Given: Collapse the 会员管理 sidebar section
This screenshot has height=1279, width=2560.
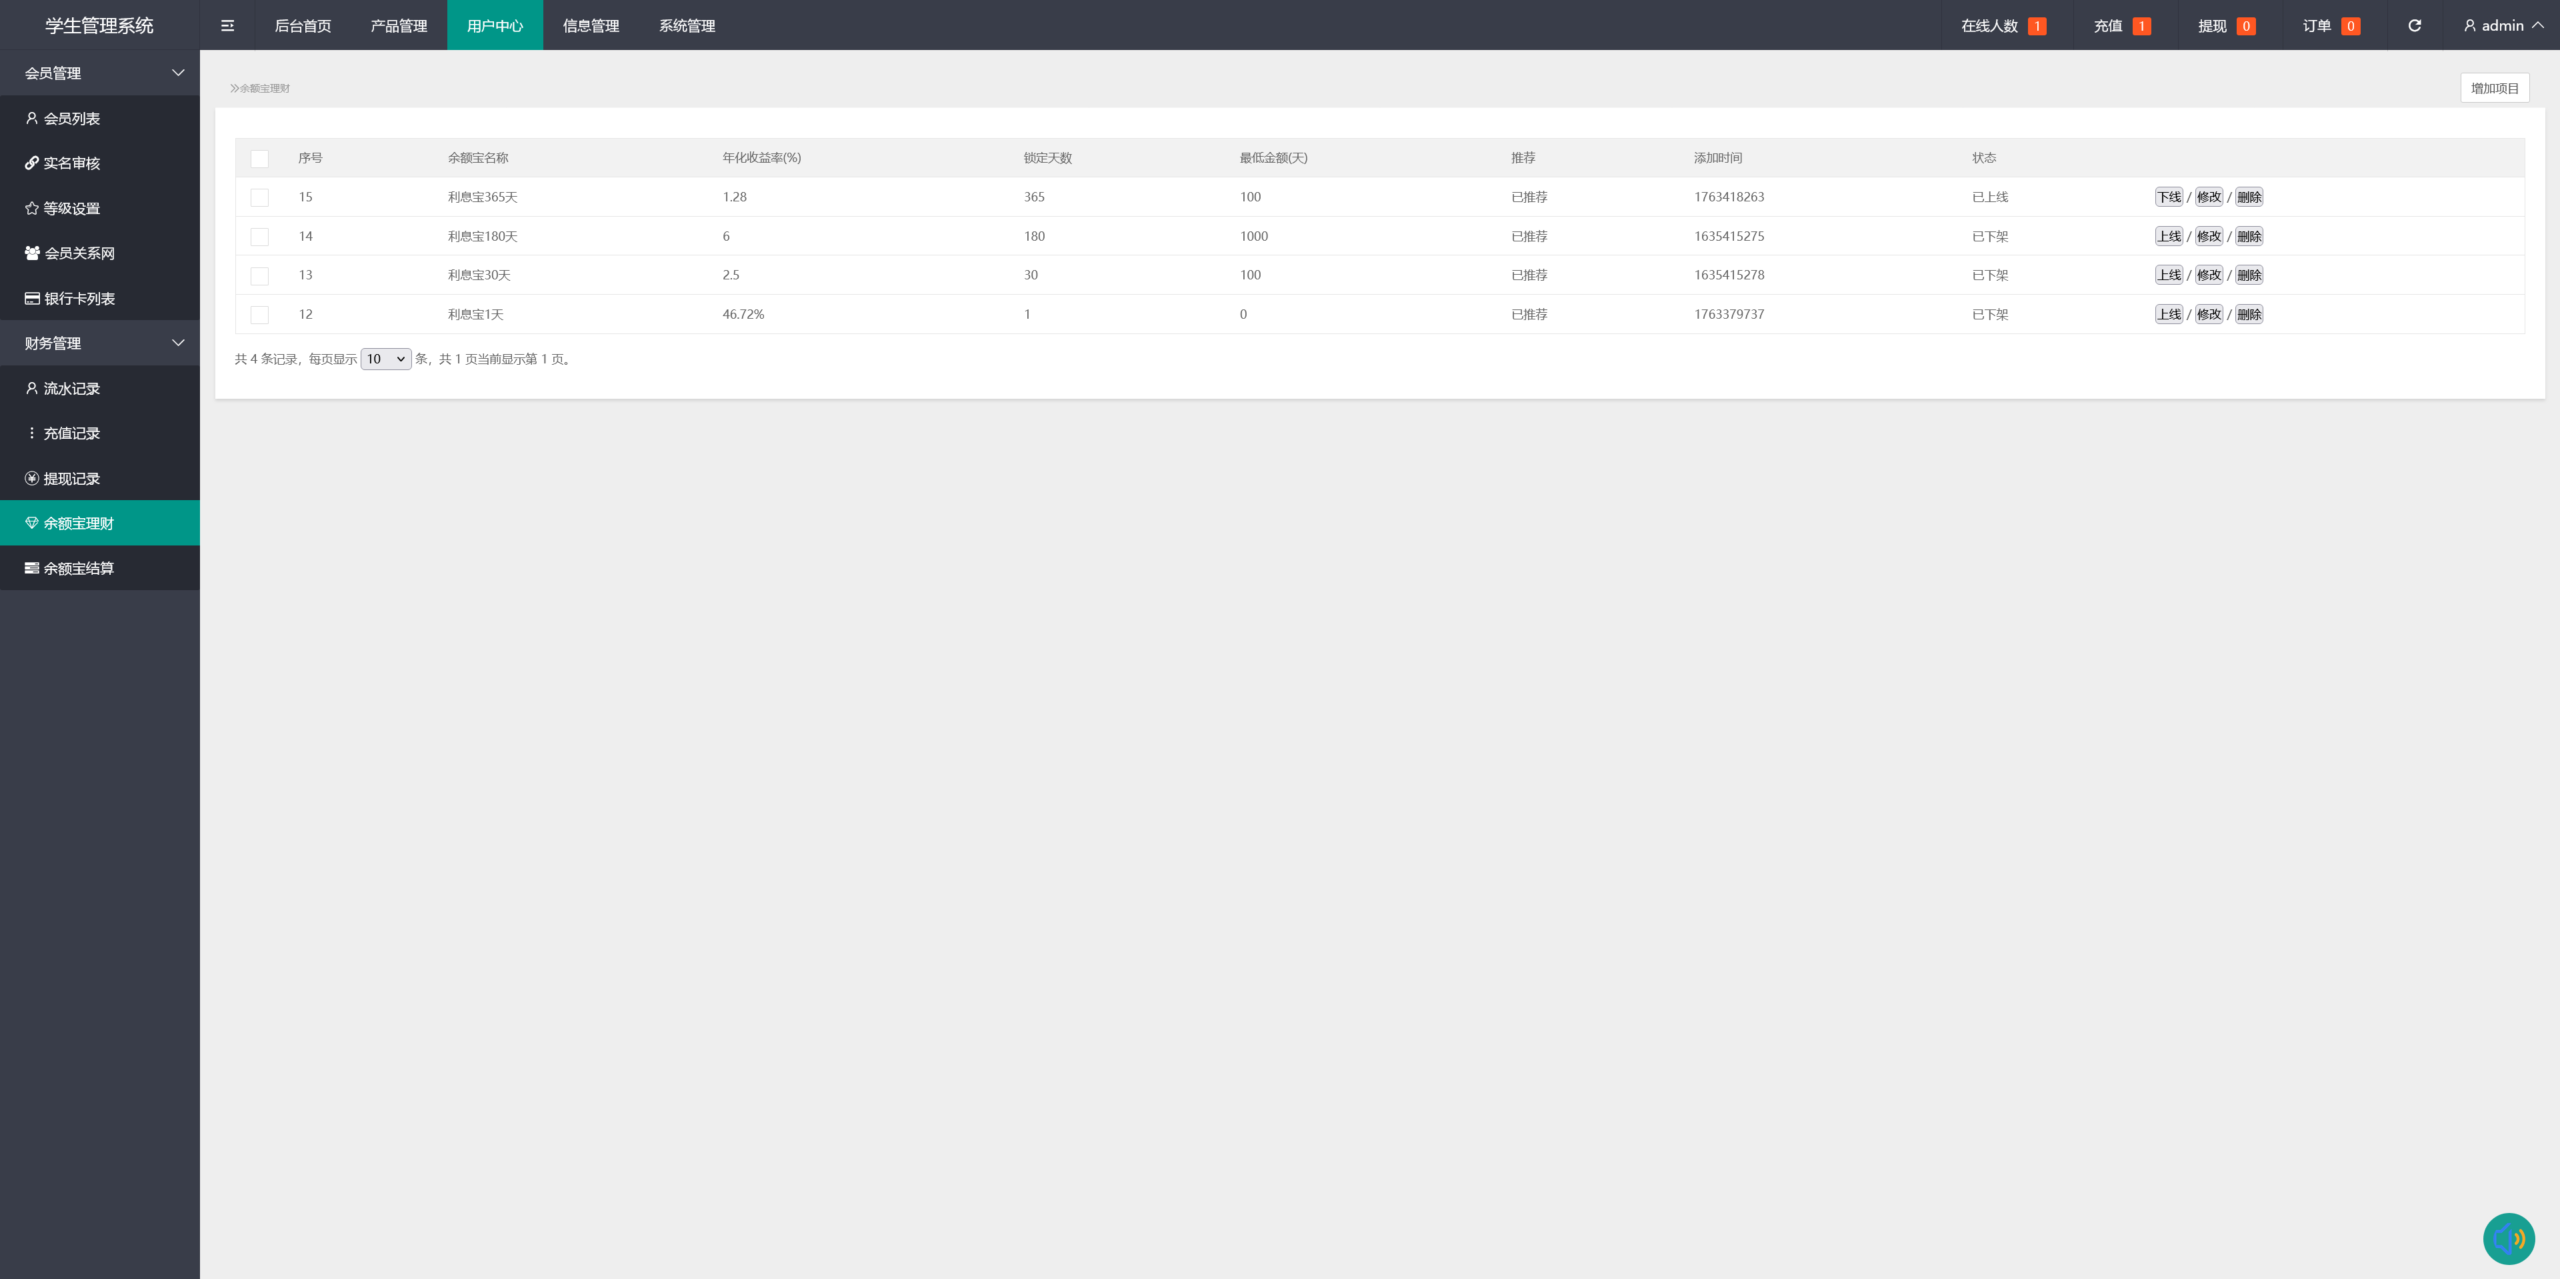Looking at the screenshot, I should click(x=178, y=73).
